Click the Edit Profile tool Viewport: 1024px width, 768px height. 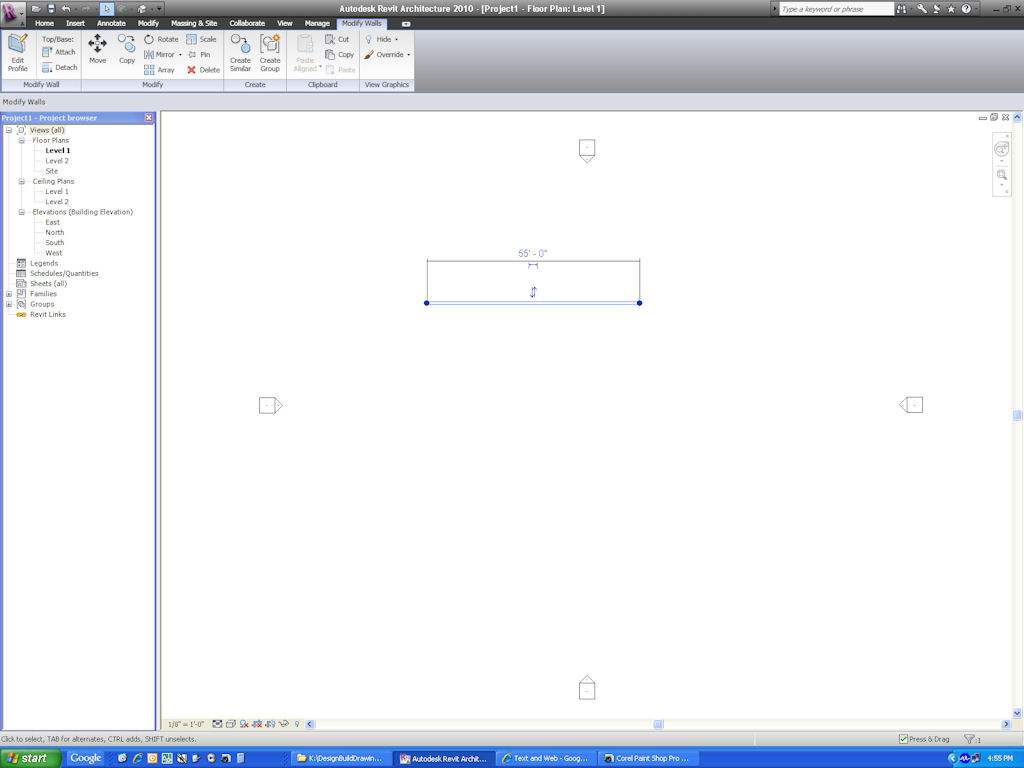18,53
